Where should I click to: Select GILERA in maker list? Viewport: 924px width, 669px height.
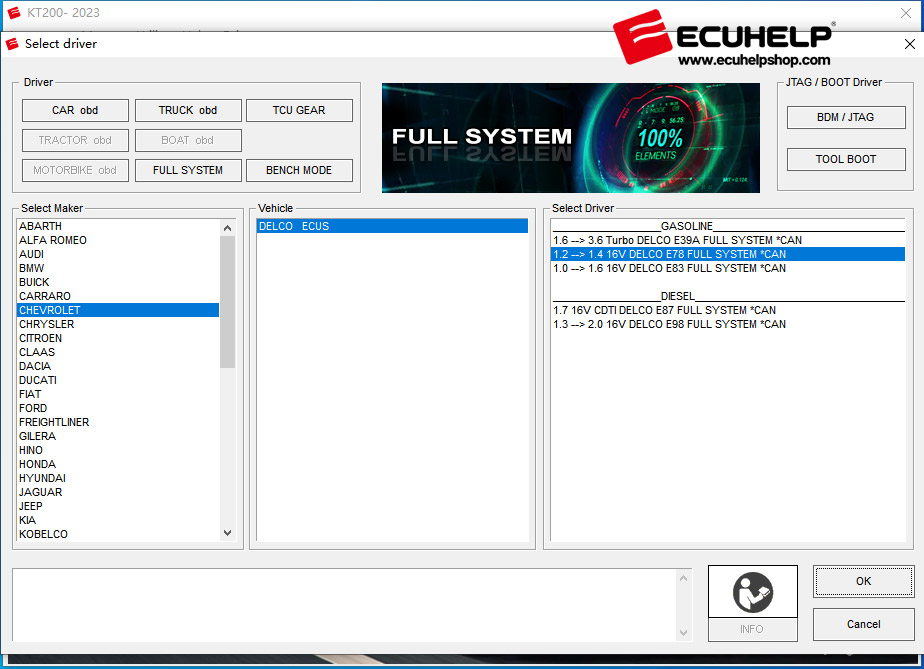coord(118,436)
